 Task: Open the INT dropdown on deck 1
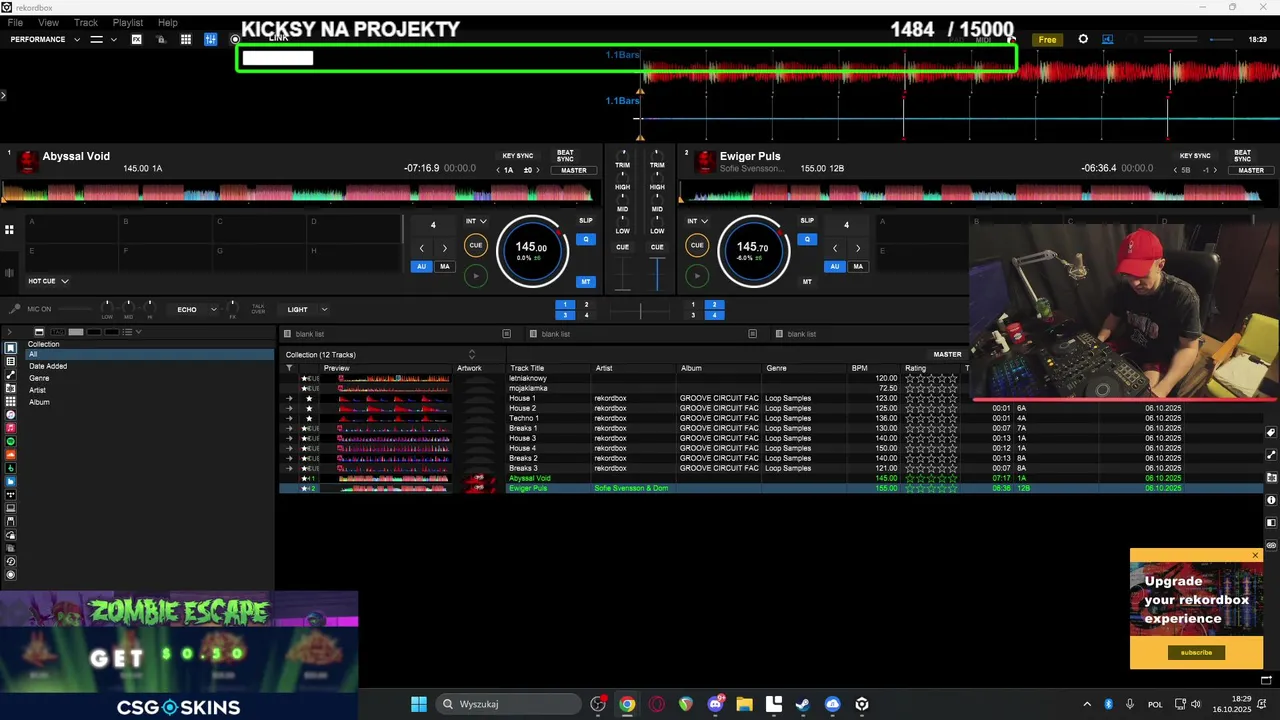pyautogui.click(x=476, y=221)
